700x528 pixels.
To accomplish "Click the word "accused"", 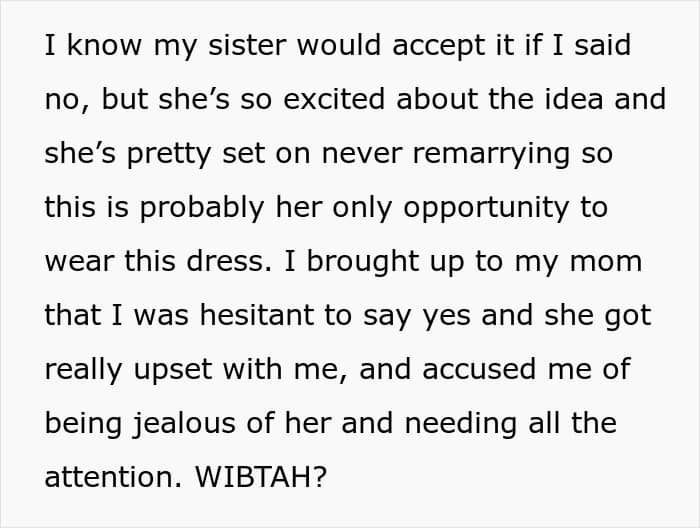I will (479, 370).
